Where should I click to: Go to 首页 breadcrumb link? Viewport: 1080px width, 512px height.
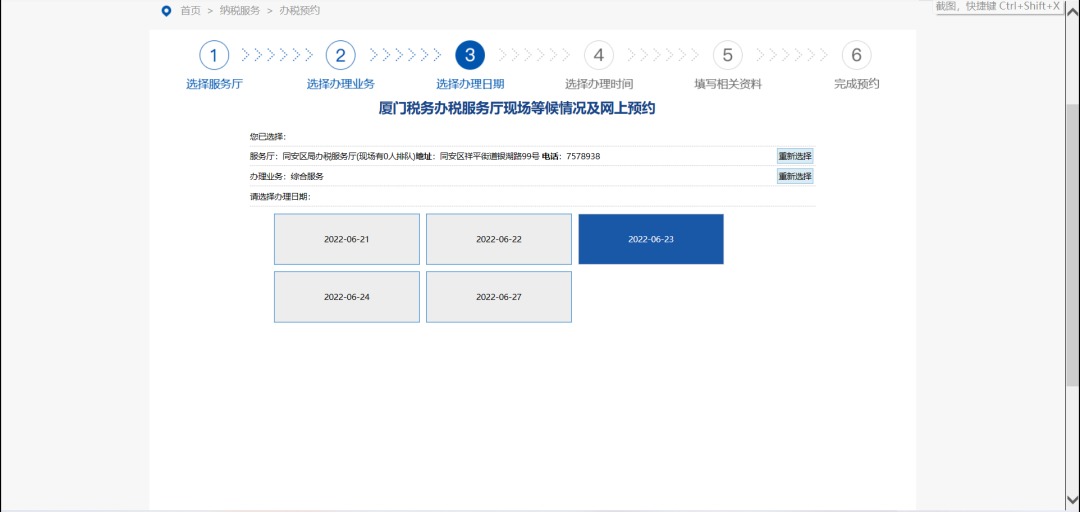[190, 10]
